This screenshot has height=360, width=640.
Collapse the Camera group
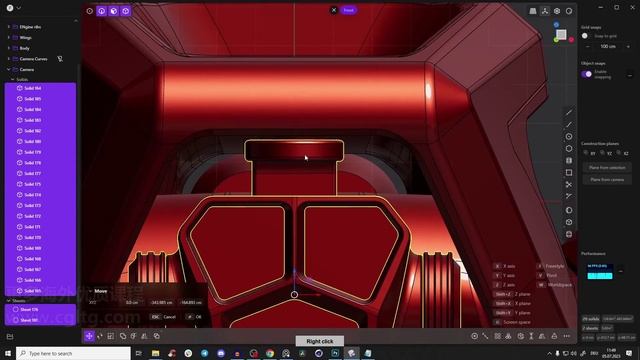tap(9, 69)
